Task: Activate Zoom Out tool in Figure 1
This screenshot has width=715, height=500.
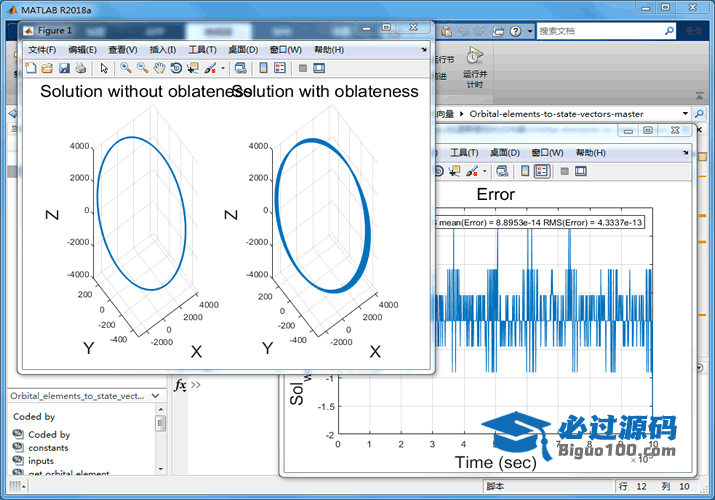Action: [x=143, y=68]
